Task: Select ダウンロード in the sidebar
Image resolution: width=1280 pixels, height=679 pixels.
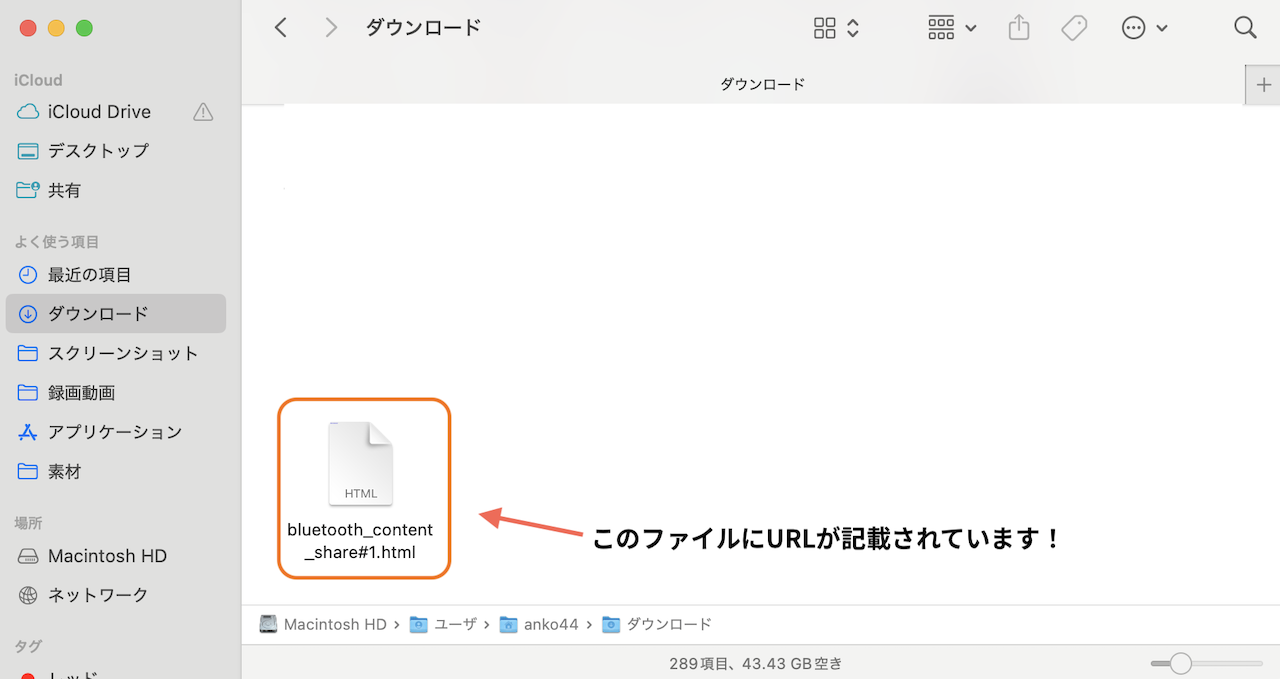Action: [x=98, y=314]
